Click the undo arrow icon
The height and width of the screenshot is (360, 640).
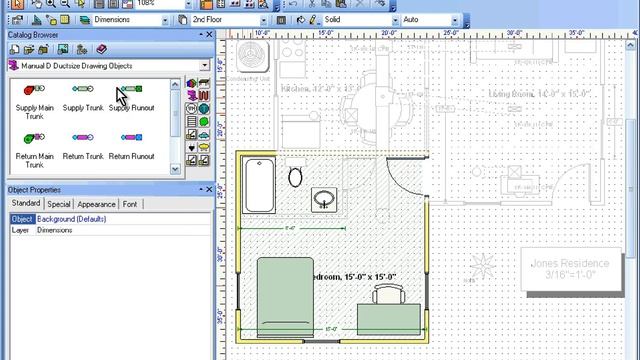(293, 4)
